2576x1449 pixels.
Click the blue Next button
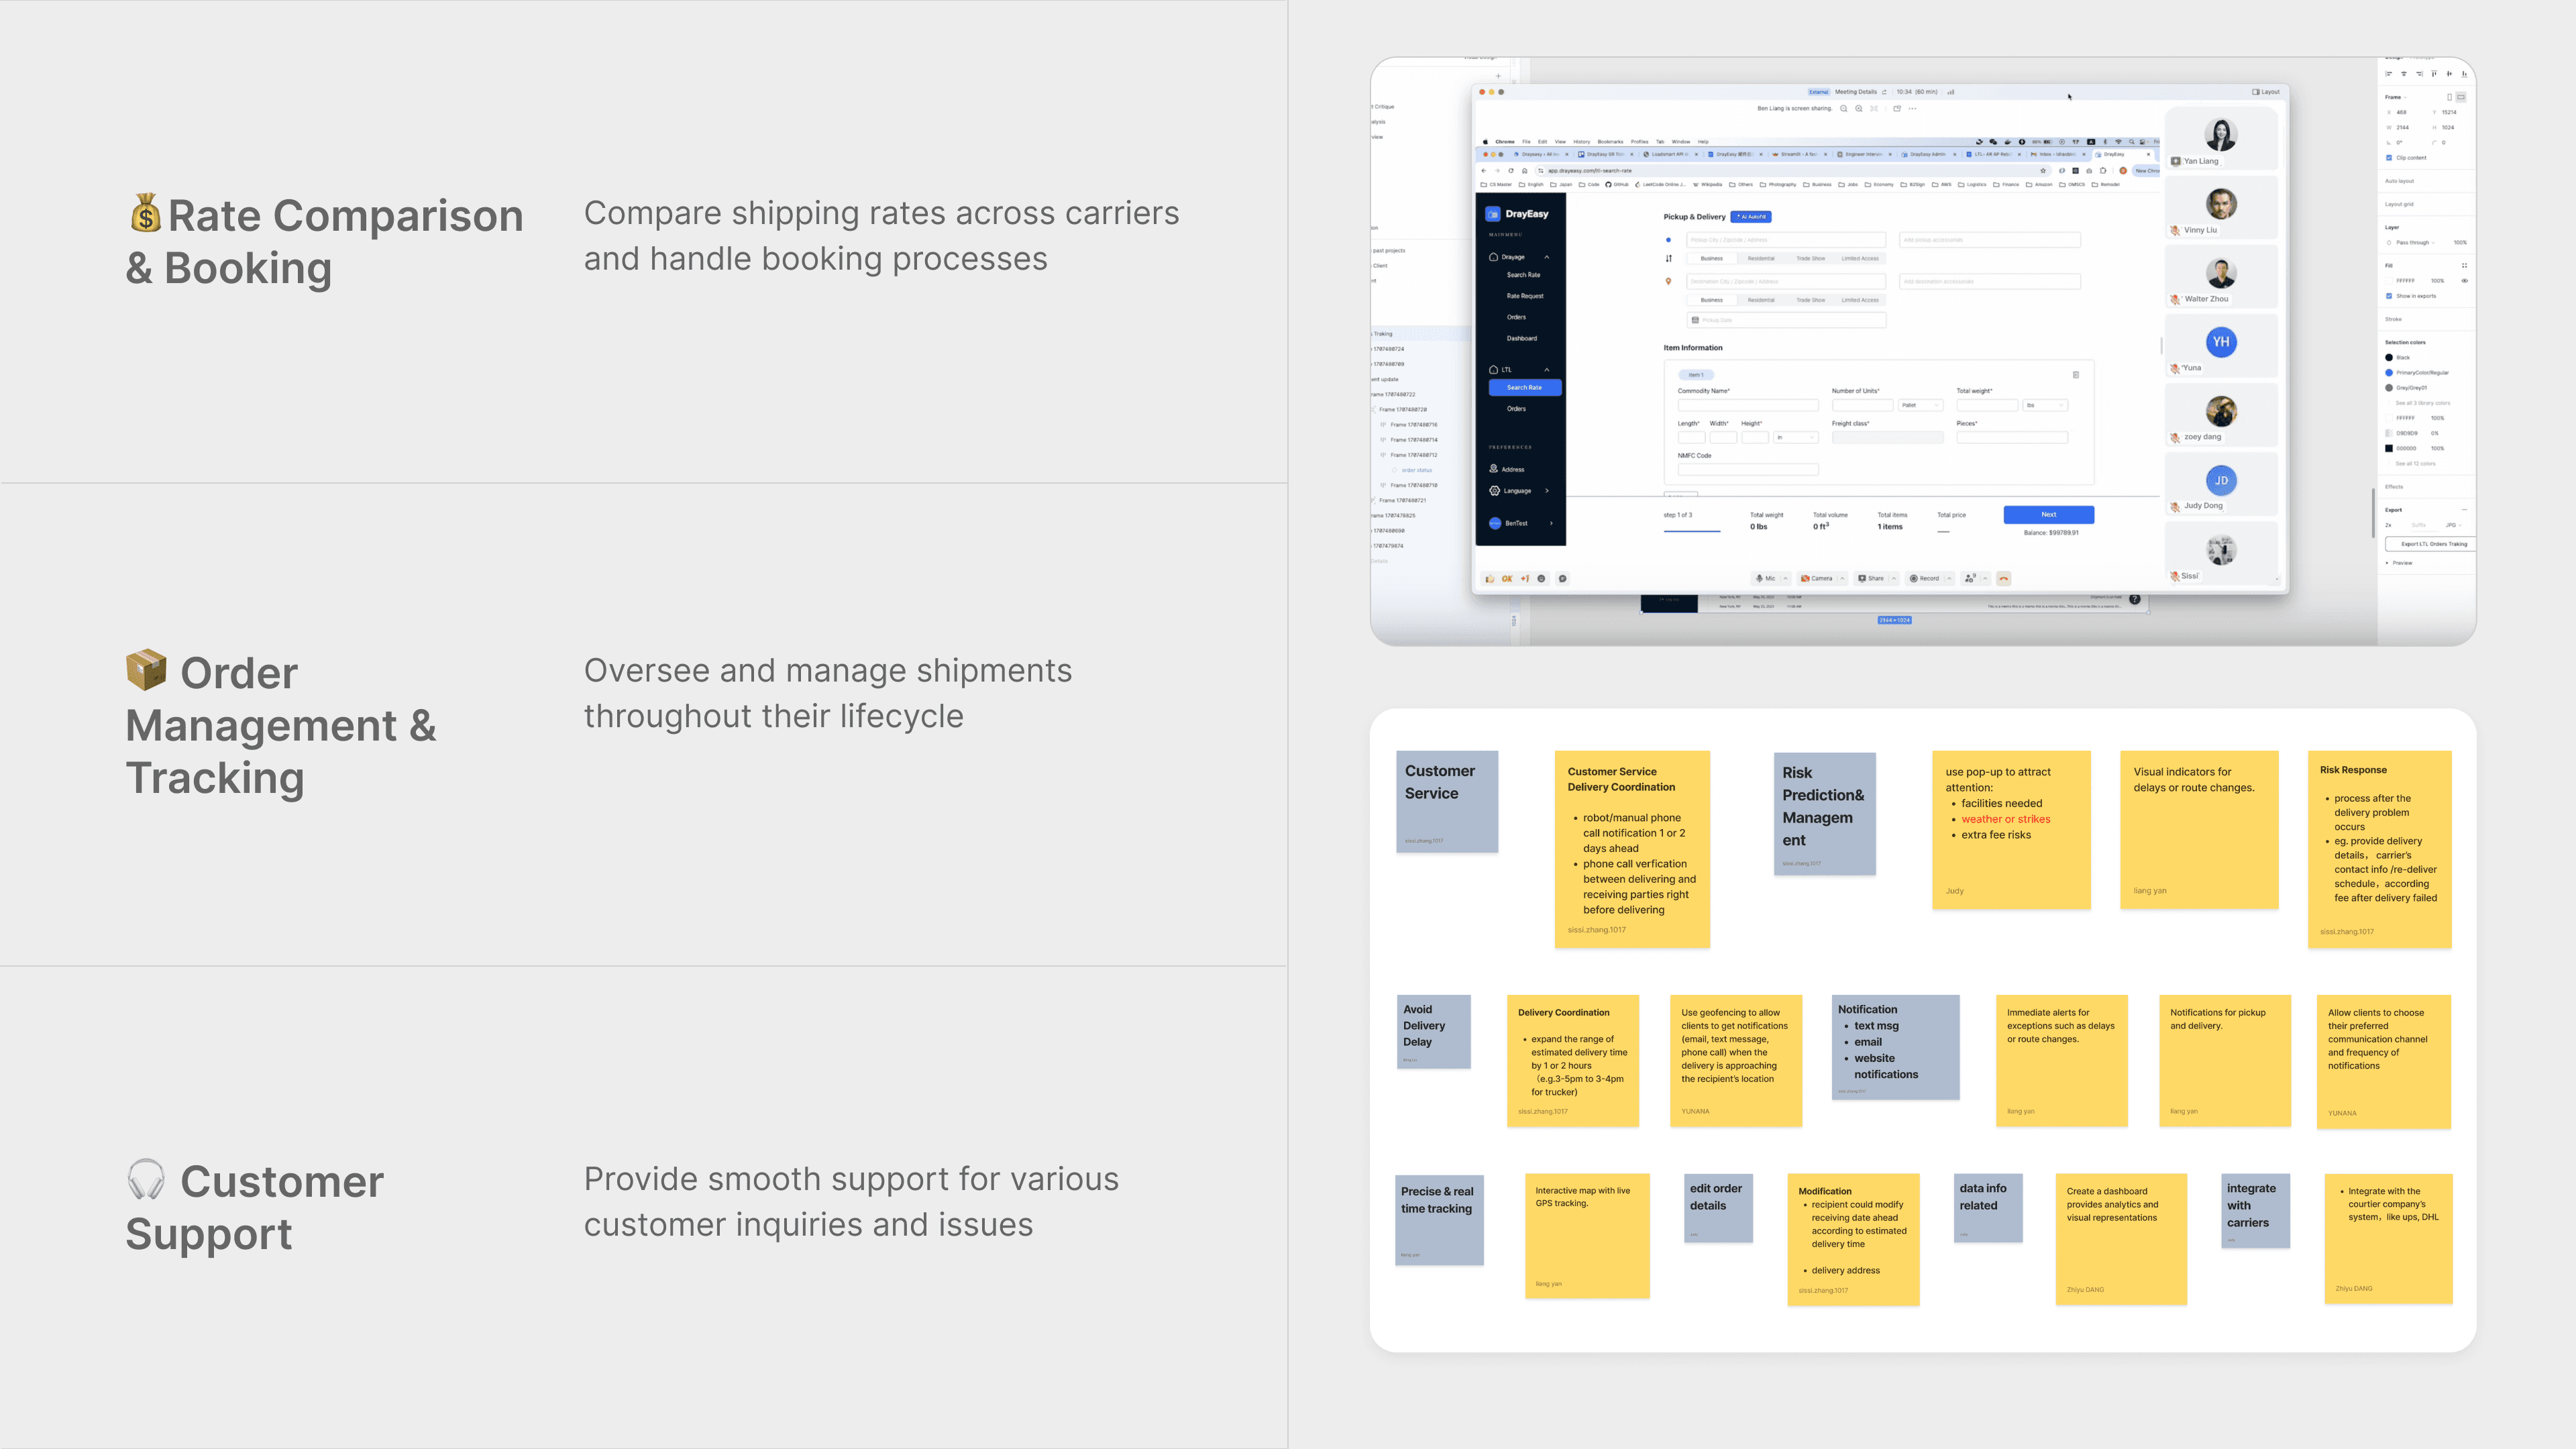[2048, 514]
